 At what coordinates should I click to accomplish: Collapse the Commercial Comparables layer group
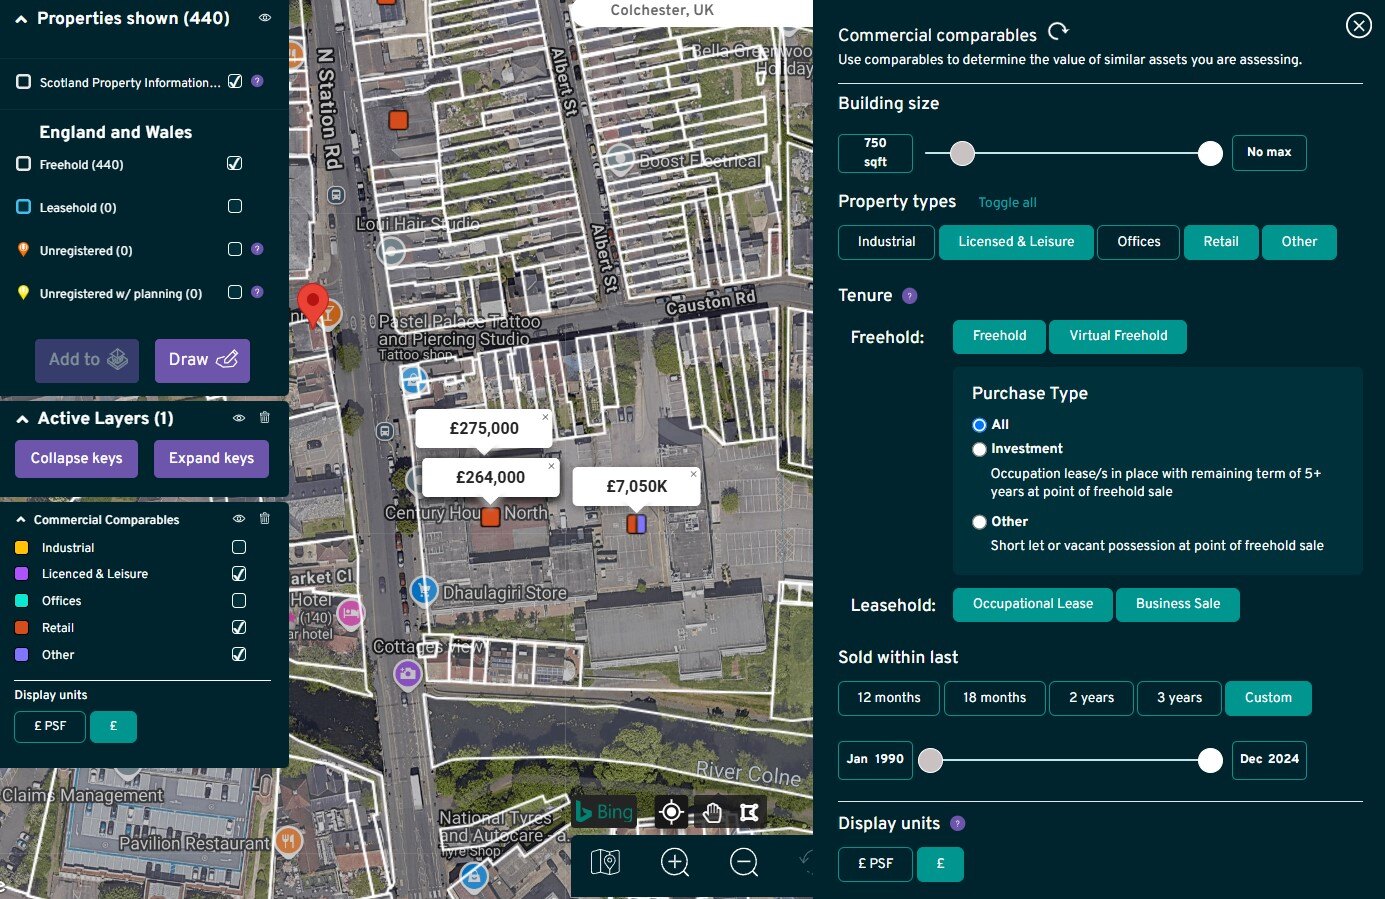pos(20,520)
